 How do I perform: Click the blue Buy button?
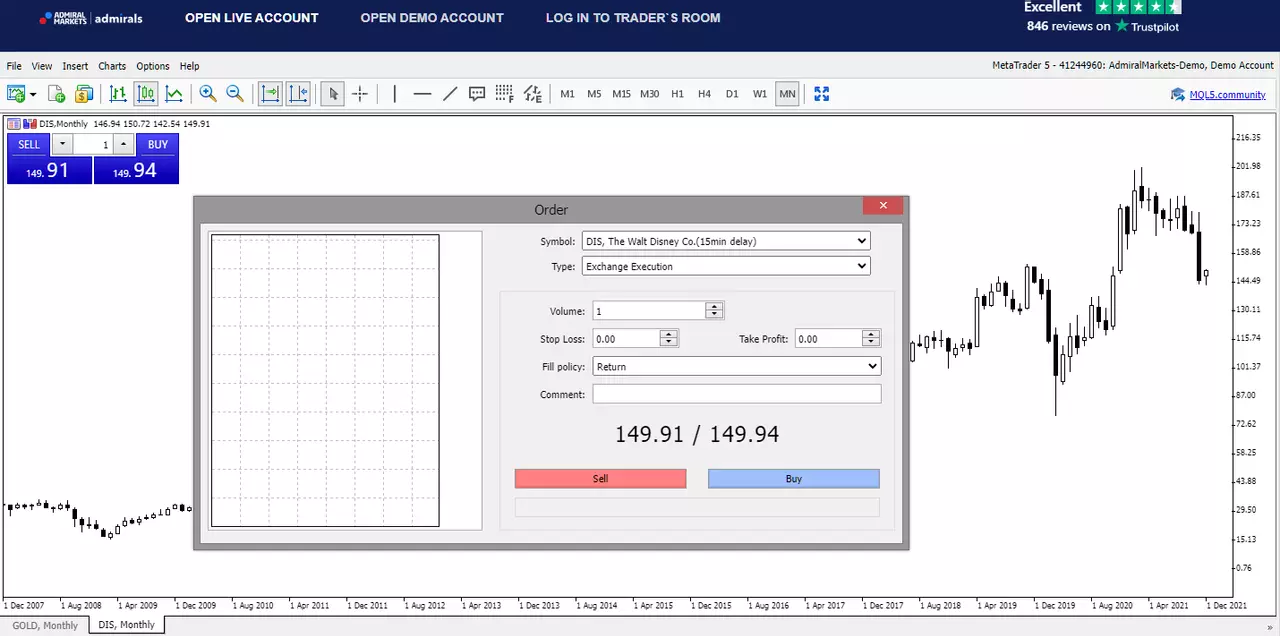coord(794,479)
